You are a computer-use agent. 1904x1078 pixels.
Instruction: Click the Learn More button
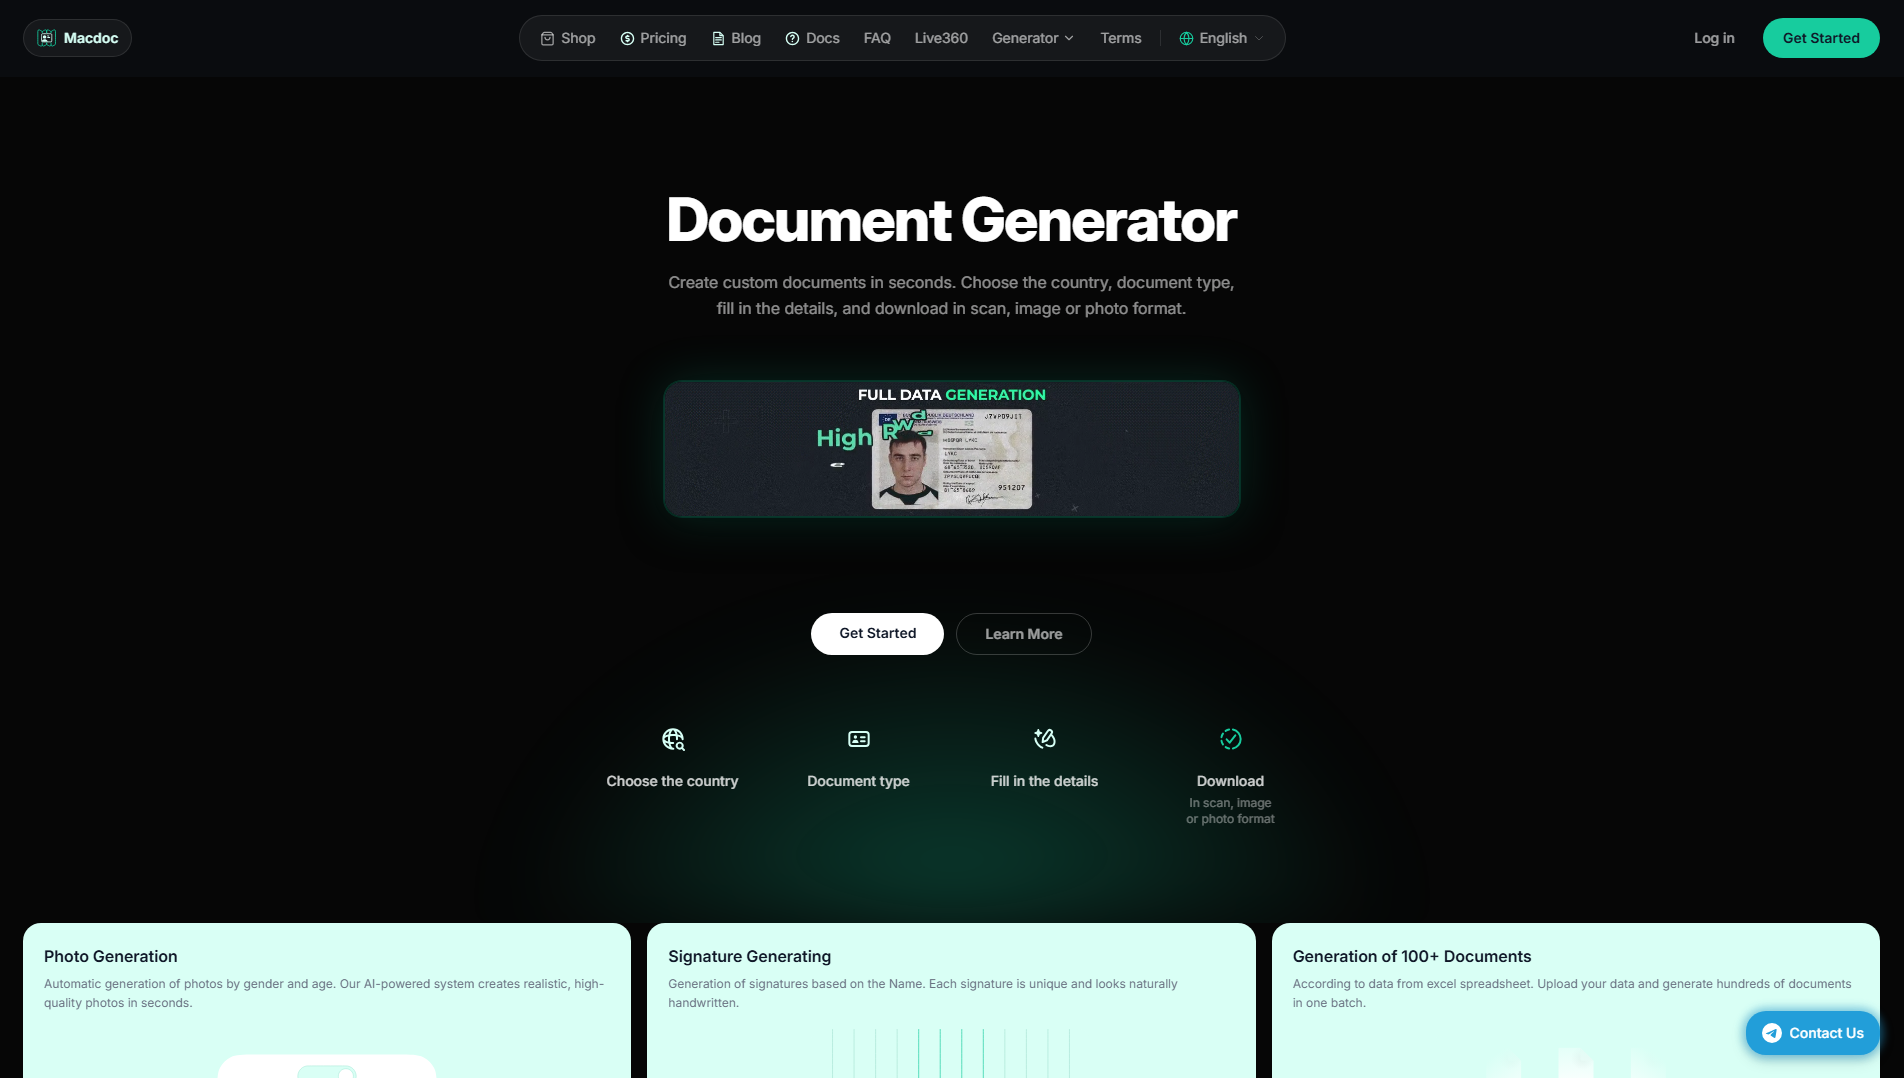tap(1023, 634)
